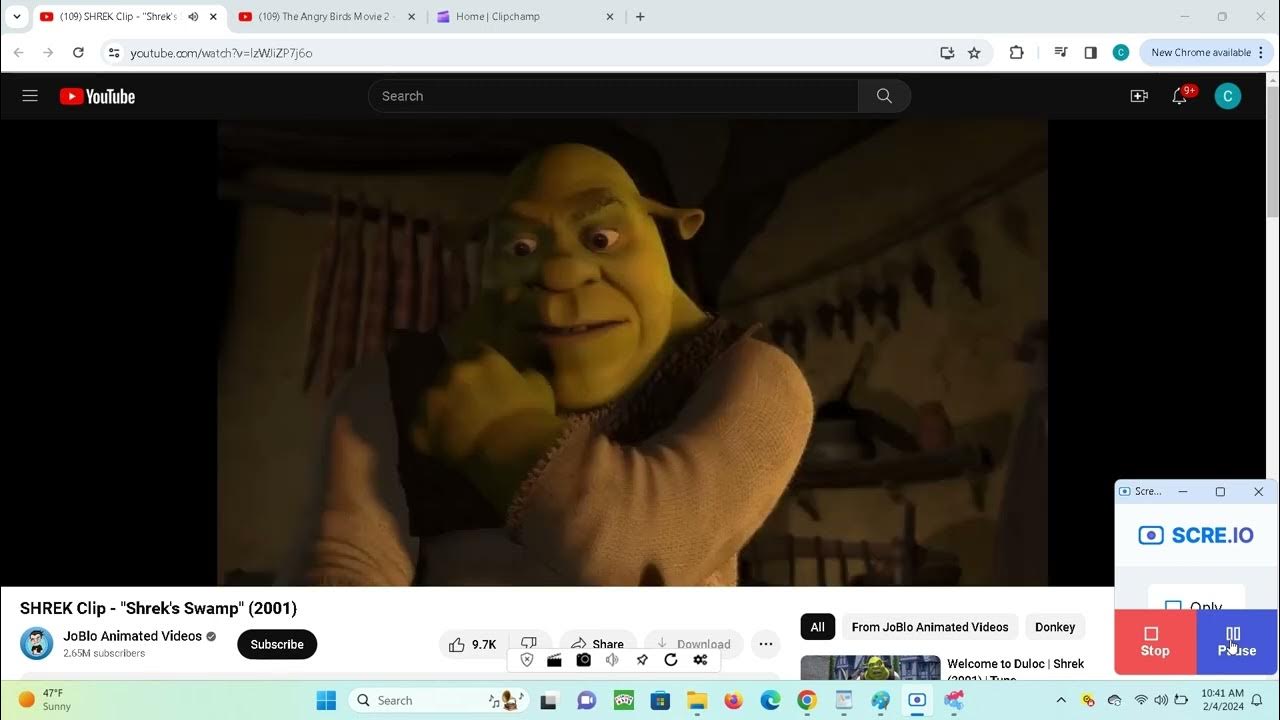Click the Welcome to Duloc video thumbnail
Image resolution: width=1280 pixels, height=720 pixels.
click(x=871, y=668)
